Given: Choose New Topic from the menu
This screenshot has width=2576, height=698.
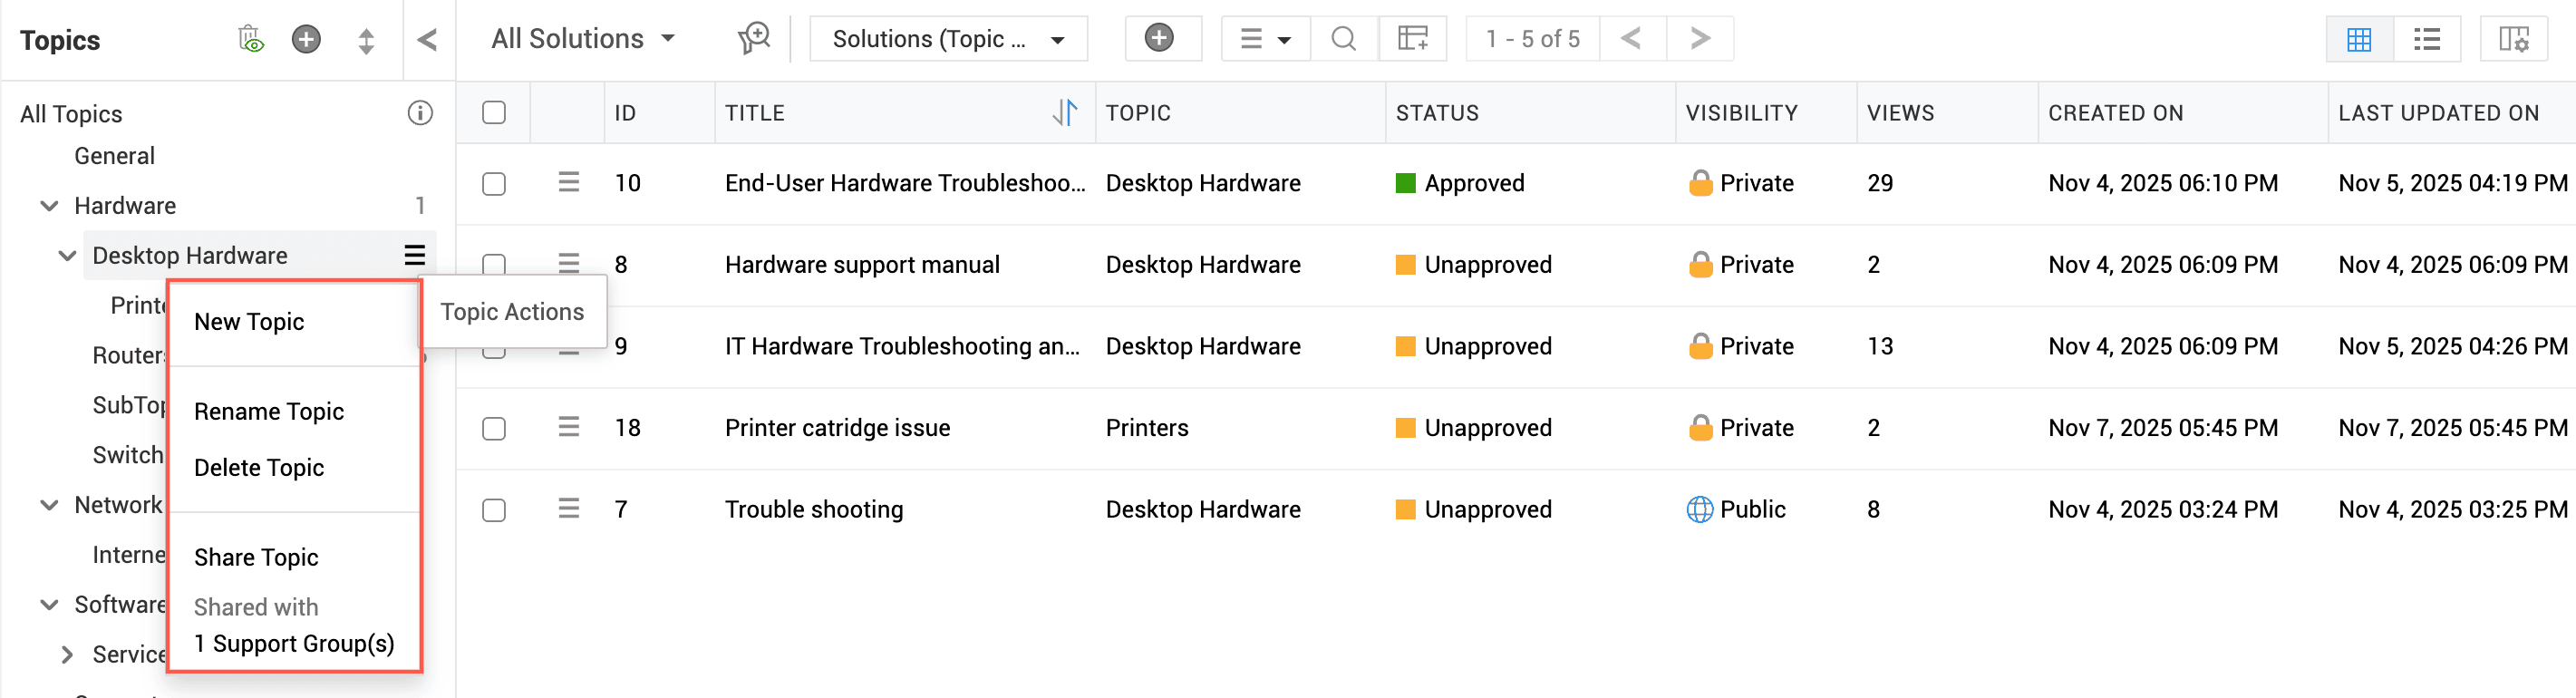Looking at the screenshot, I should point(249,322).
